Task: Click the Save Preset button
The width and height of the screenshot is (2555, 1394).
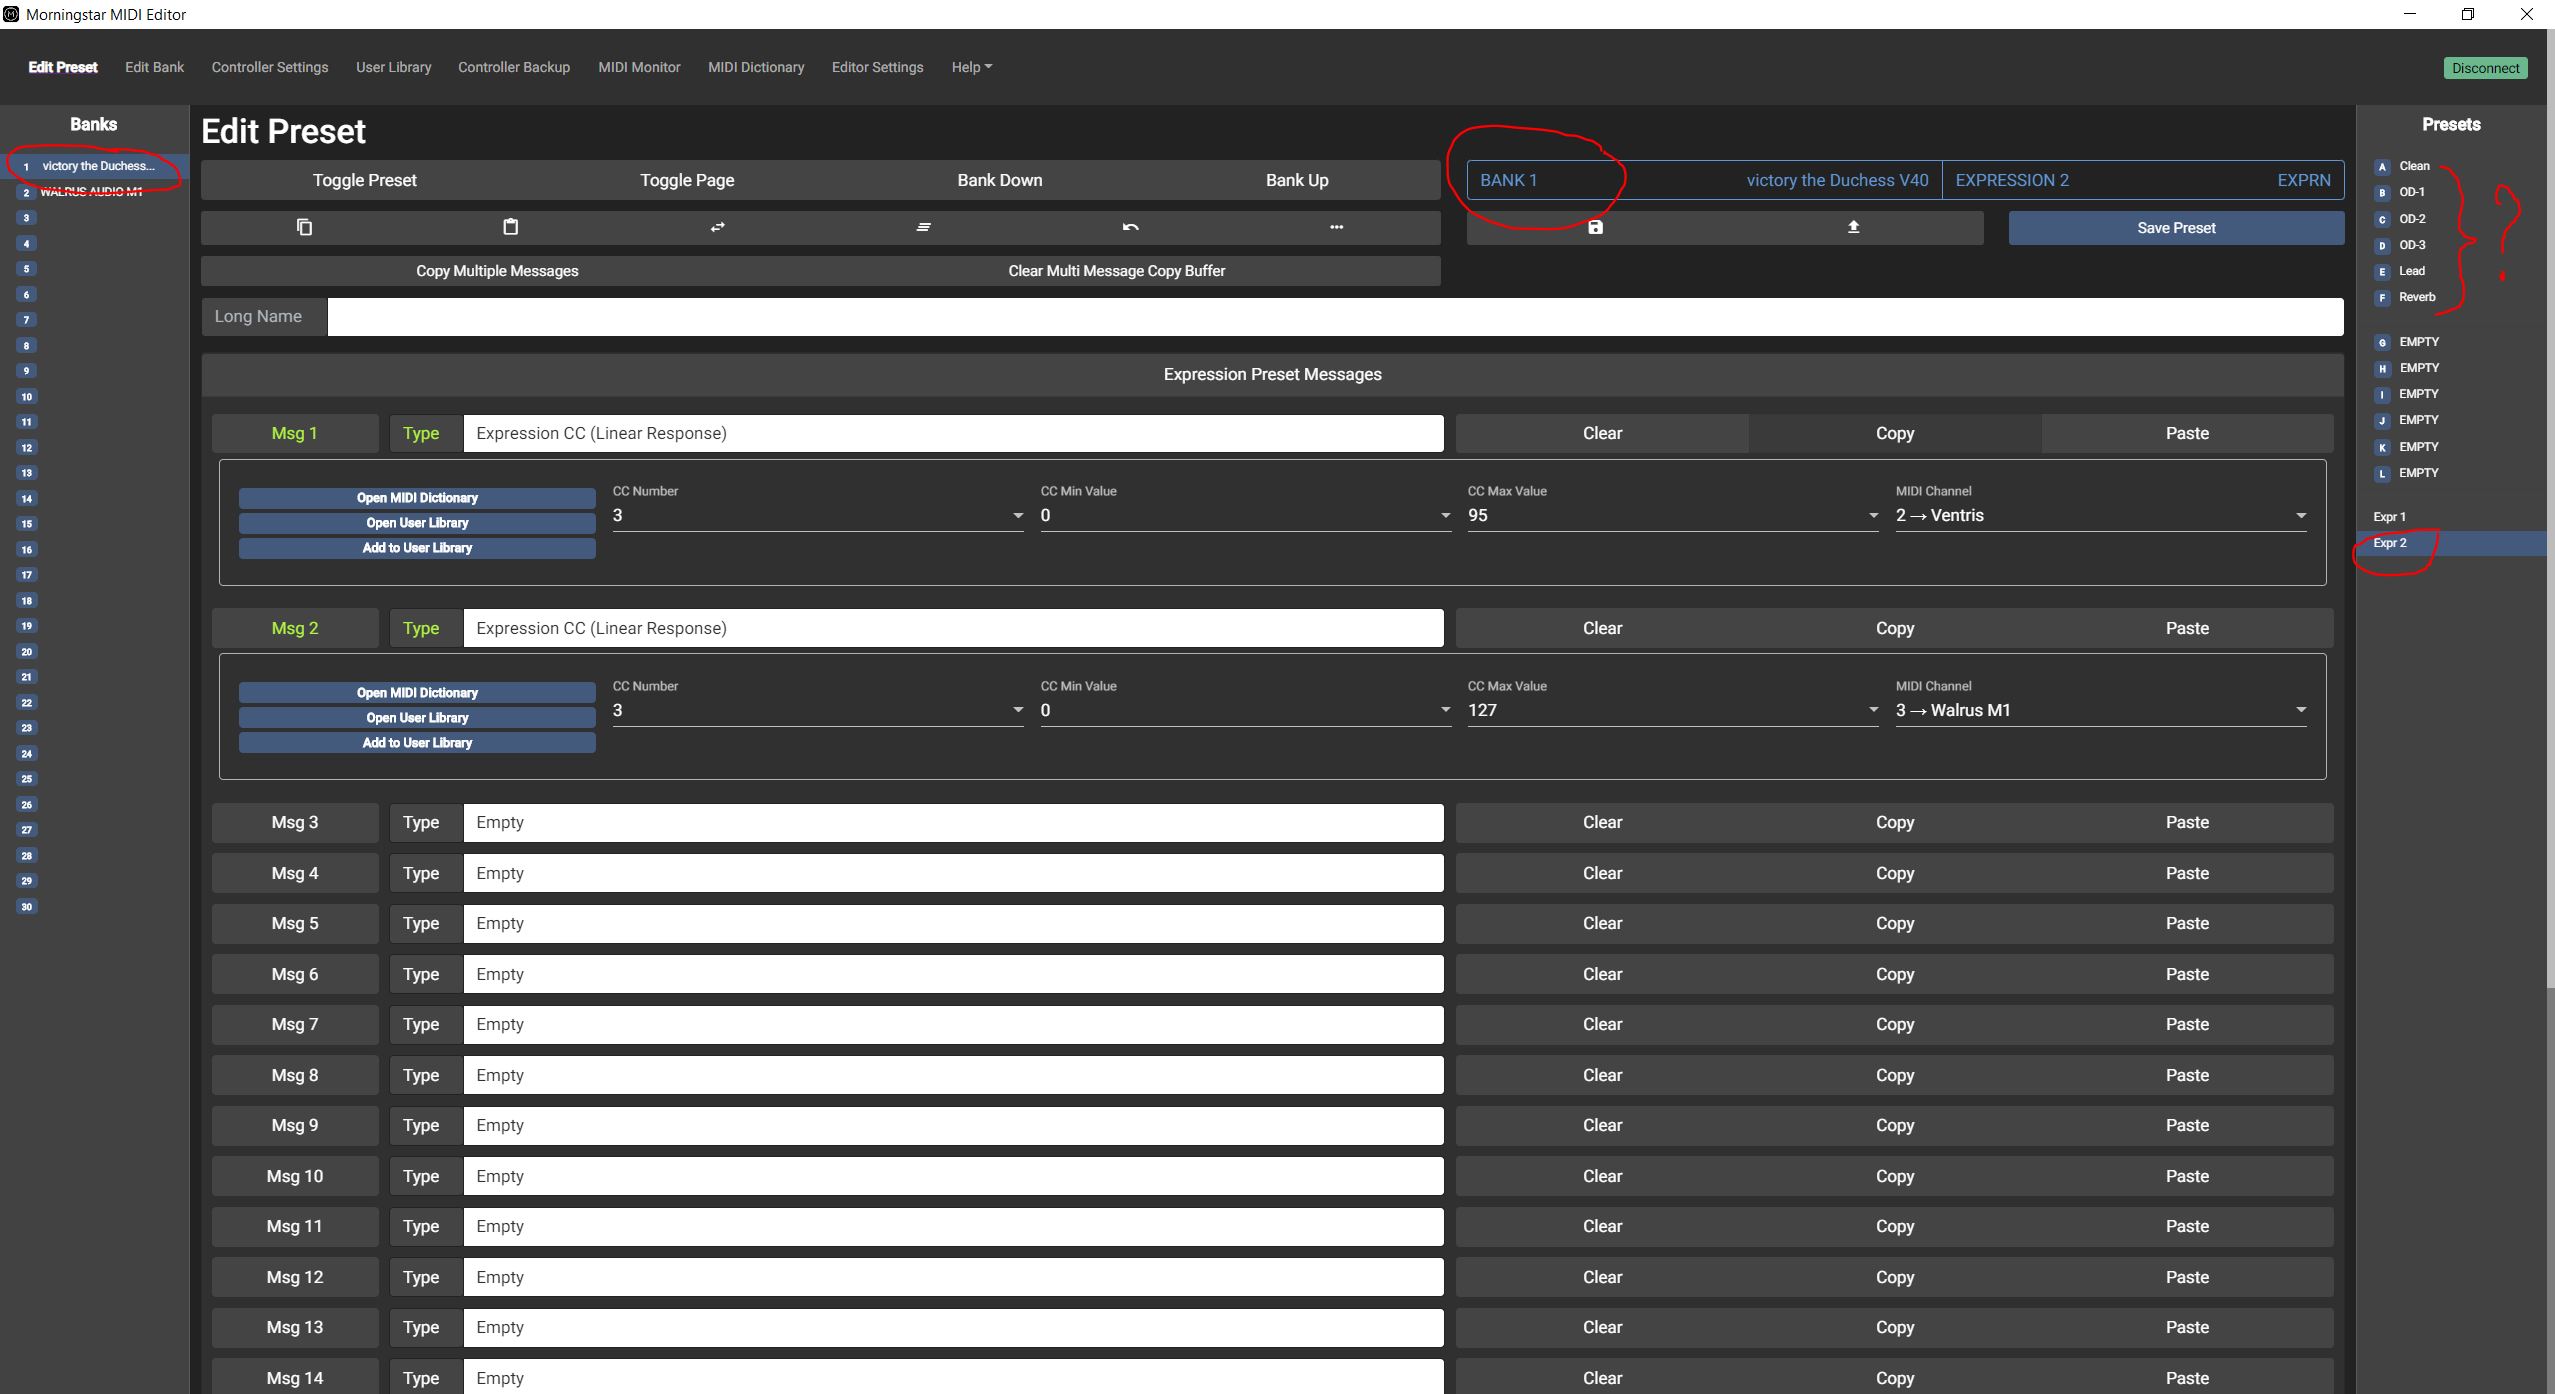Action: (2176, 228)
